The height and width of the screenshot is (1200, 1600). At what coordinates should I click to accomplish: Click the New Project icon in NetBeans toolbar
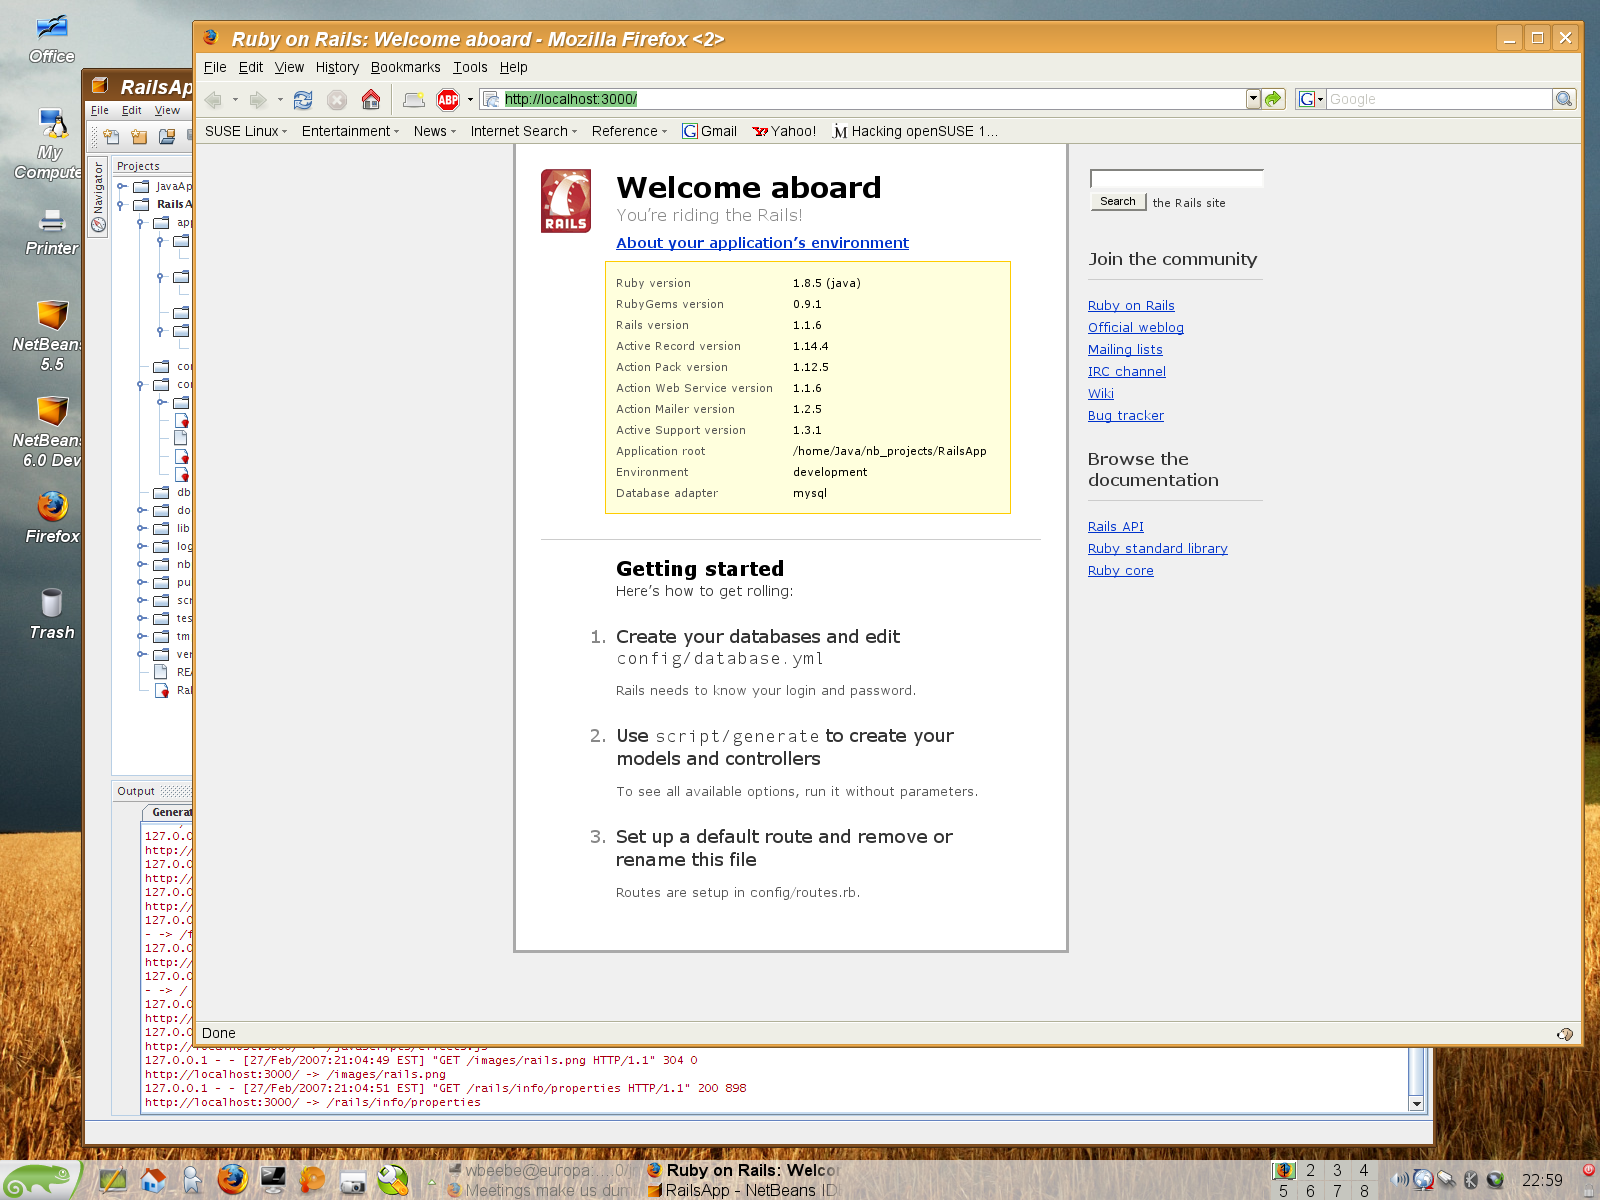click(x=139, y=136)
